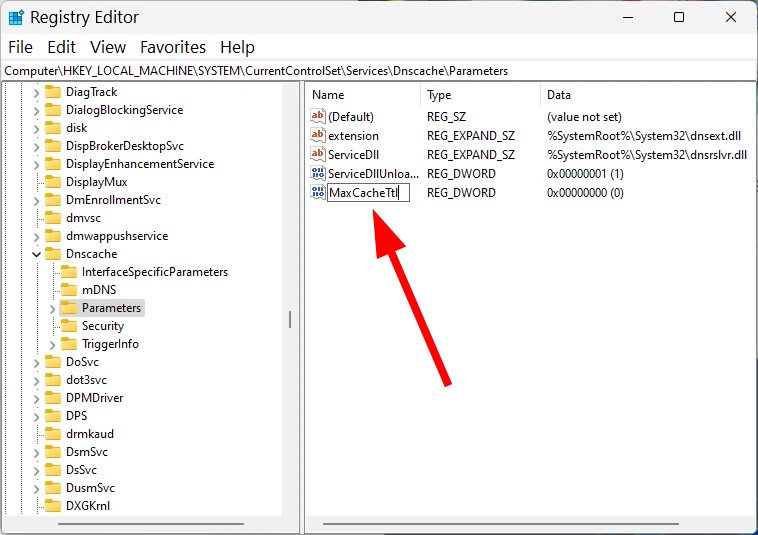Open the Favorites menu
Screen dimensions: 758x535
point(173,47)
